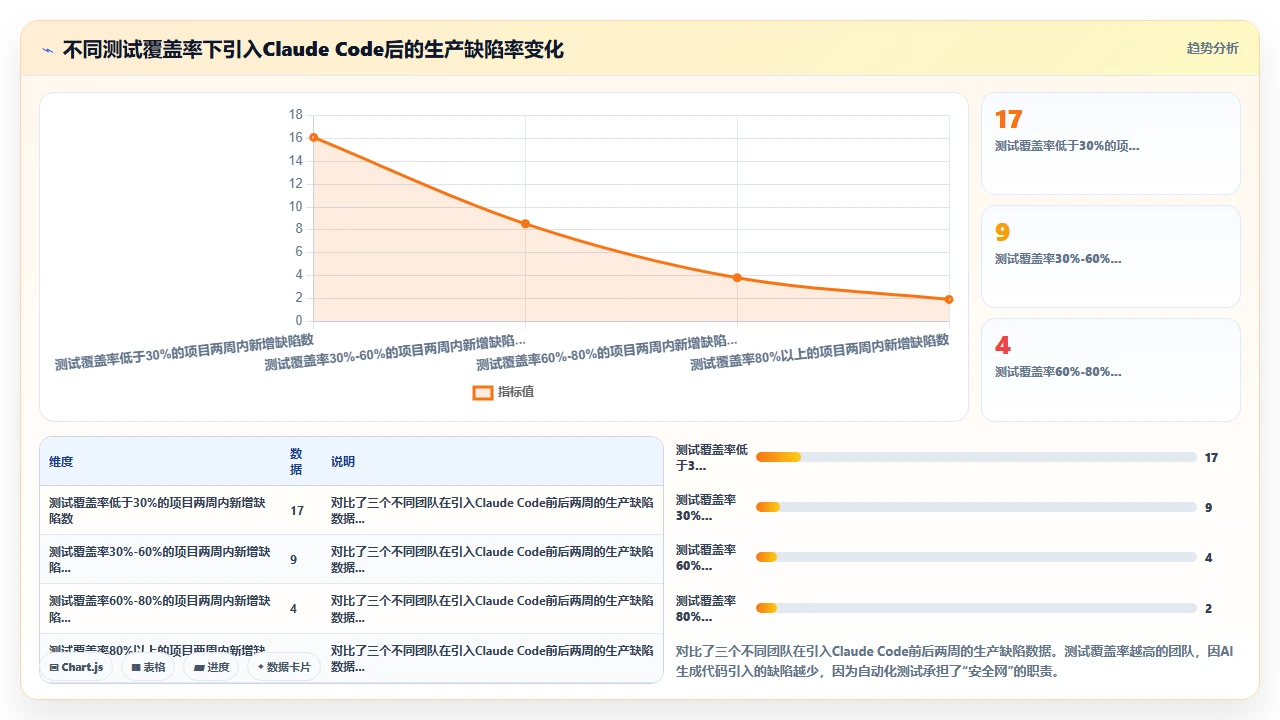Select table row 测试覆盖率60%-80%的项目两周内新增缺陷
Screen dimensions: 1280x720
tap(351, 608)
